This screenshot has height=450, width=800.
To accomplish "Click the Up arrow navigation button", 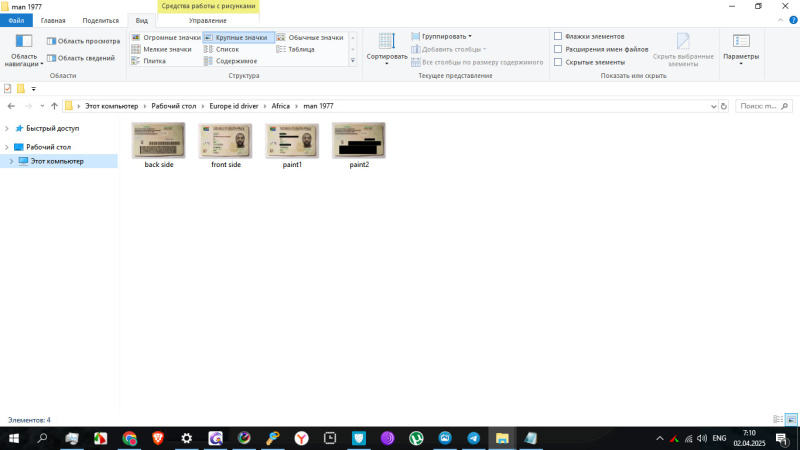I will (x=53, y=105).
